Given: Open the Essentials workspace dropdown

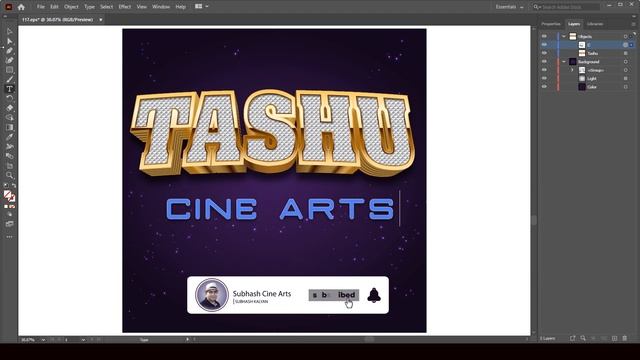Looking at the screenshot, I should [509, 7].
